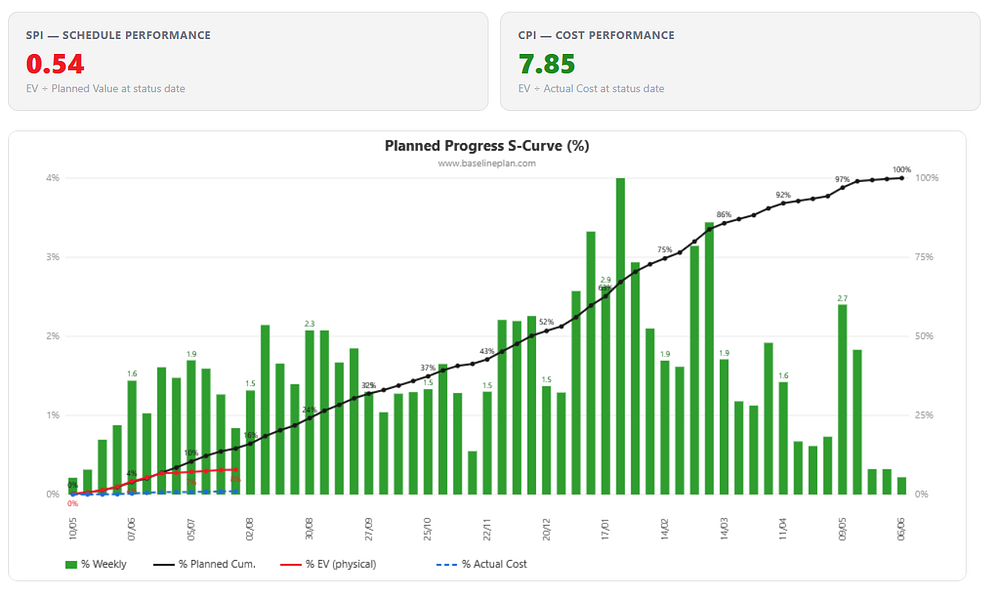Viewport: 998px width, 600px height.
Task: Click the 50% tick on the right axis
Action: tap(924, 336)
